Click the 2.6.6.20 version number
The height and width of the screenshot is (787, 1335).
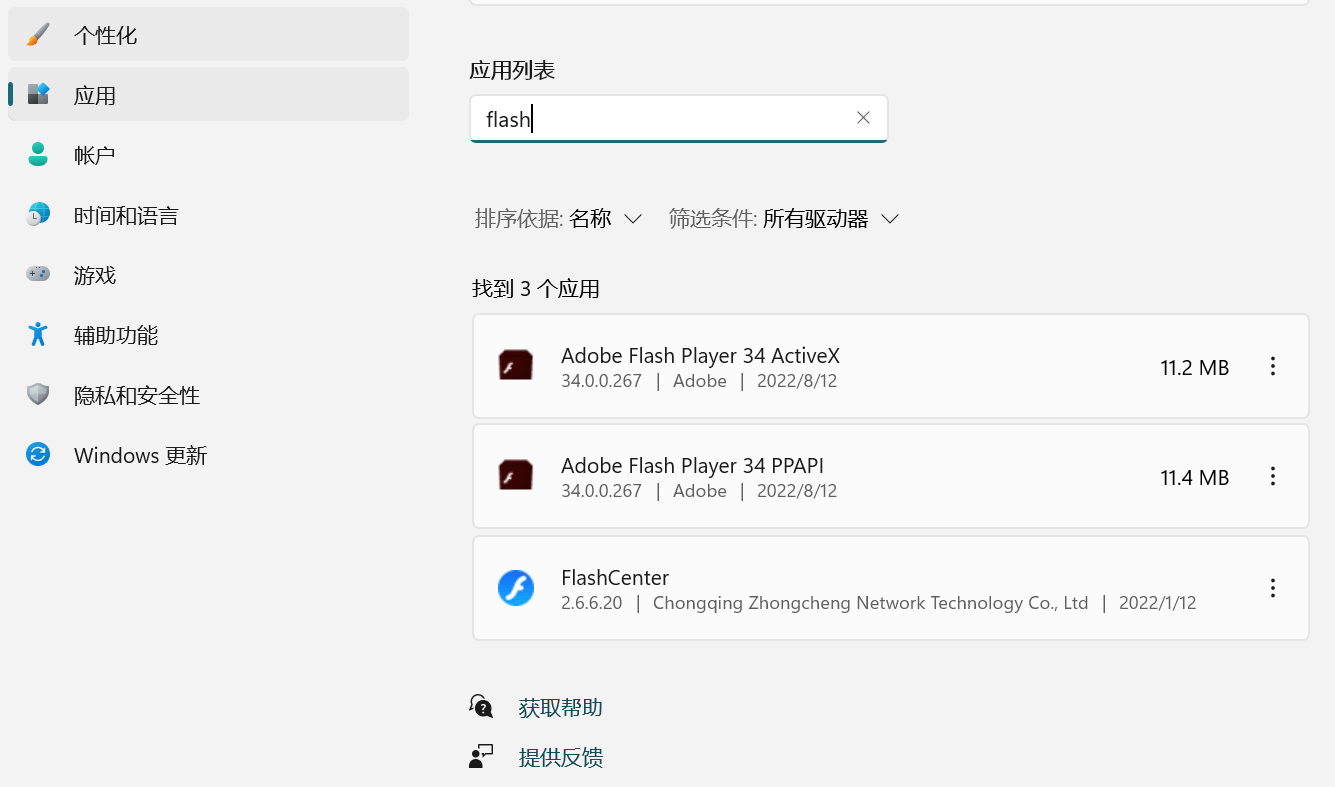click(x=592, y=603)
